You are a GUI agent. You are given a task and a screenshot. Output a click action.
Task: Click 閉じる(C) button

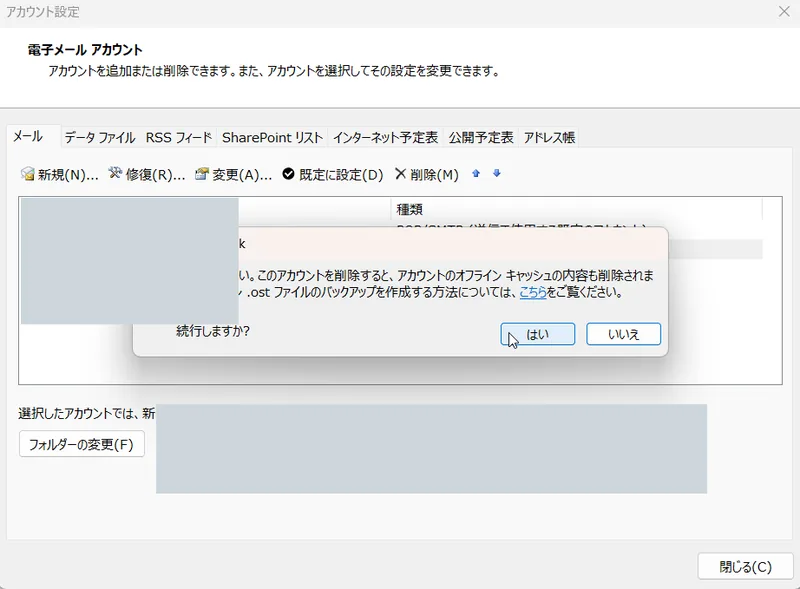pos(745,567)
